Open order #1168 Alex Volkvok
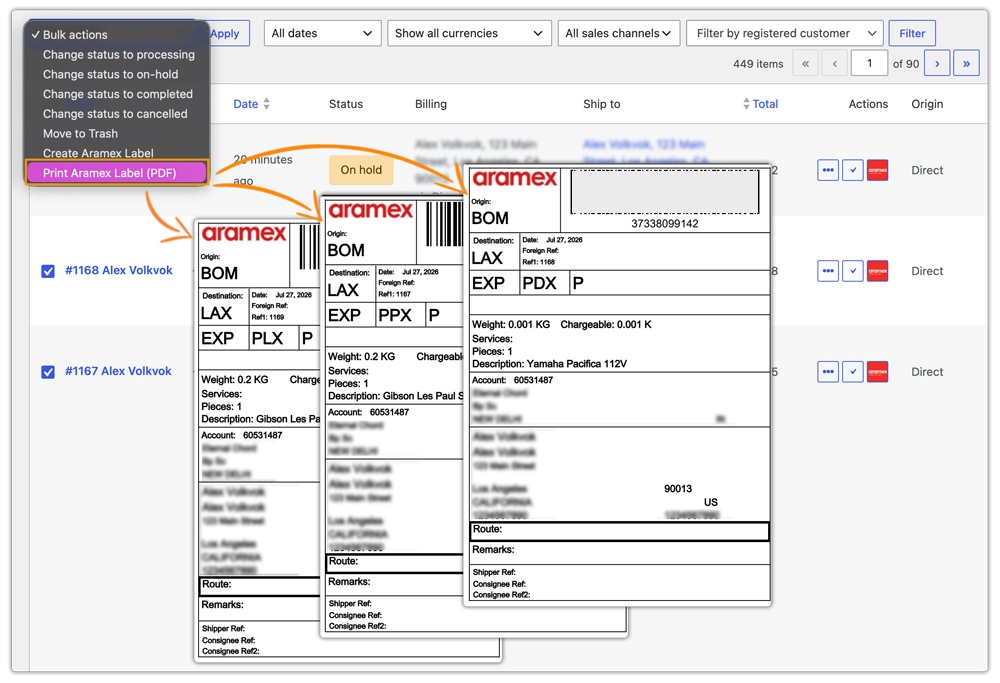This screenshot has height=683, width=1000. [119, 270]
